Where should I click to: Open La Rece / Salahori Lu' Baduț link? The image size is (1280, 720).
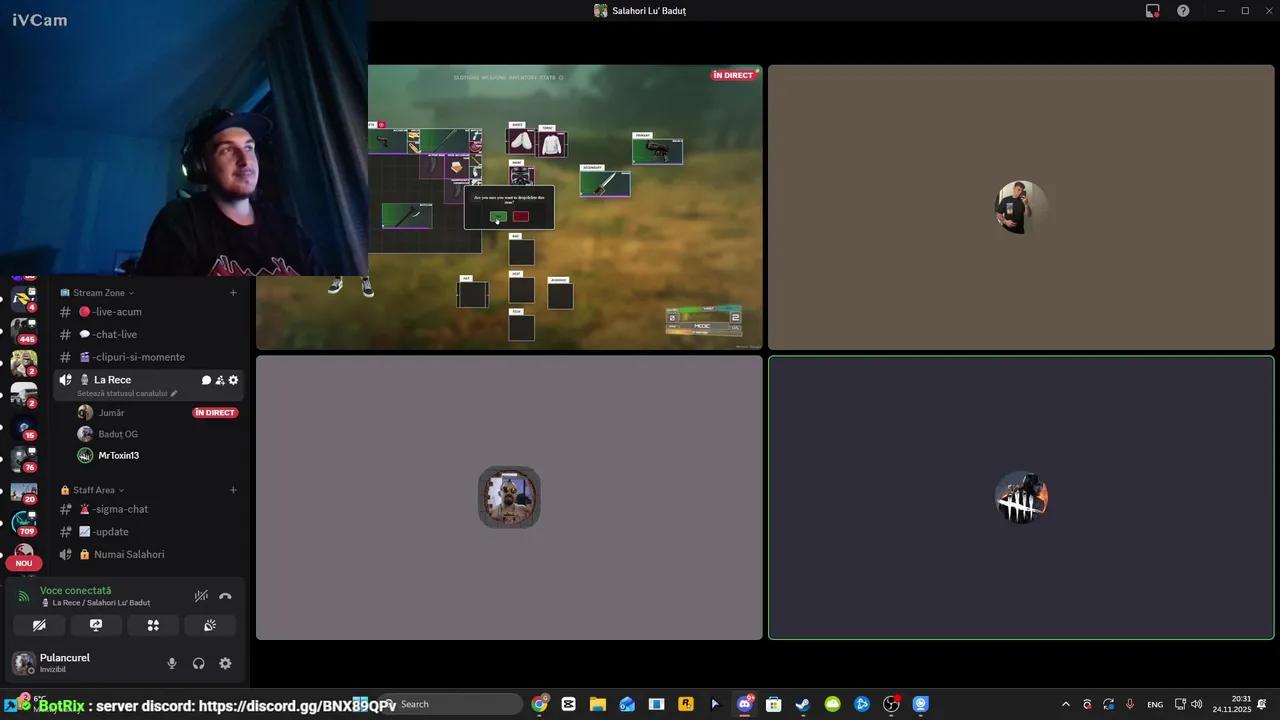pos(101,603)
